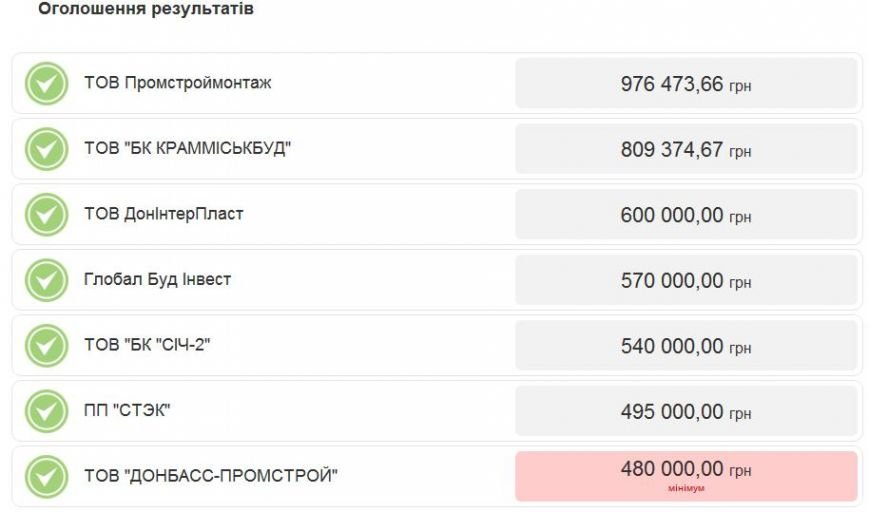Click the 976 473,66 грн bid amount
The height and width of the screenshot is (512, 869).
[686, 84]
